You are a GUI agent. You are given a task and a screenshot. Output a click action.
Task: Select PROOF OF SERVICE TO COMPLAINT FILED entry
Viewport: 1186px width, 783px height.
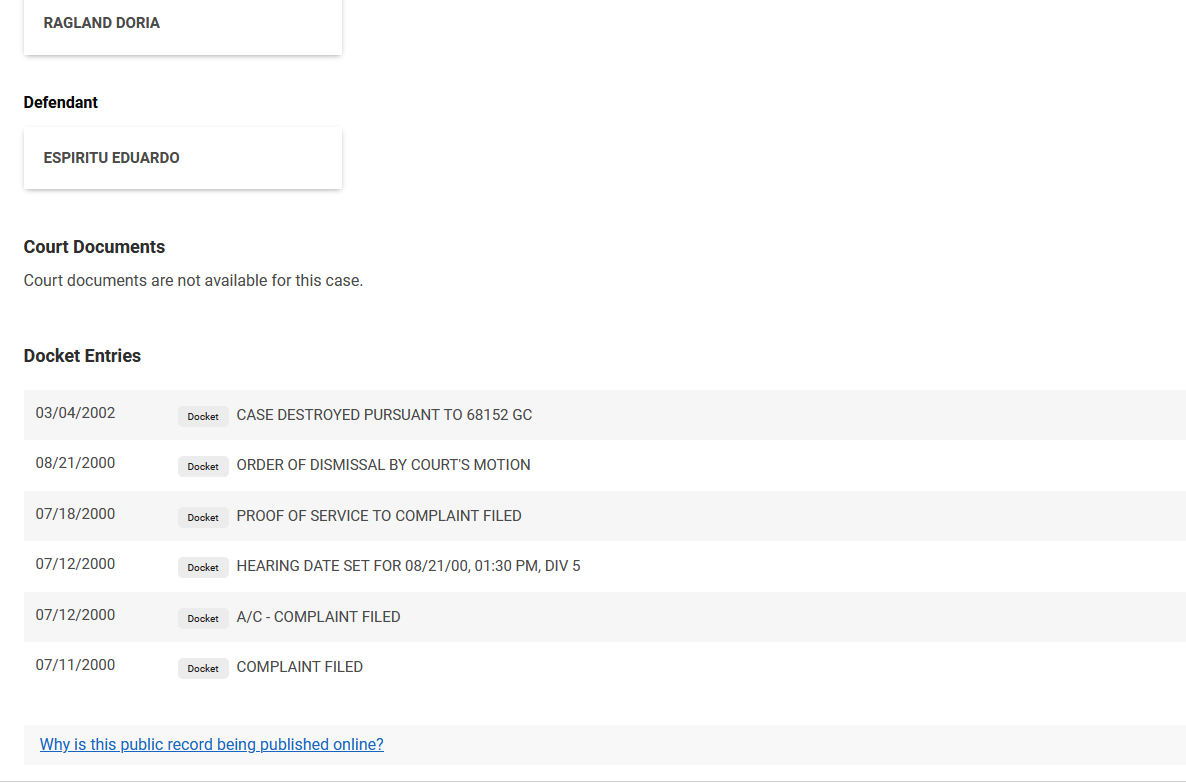click(379, 516)
